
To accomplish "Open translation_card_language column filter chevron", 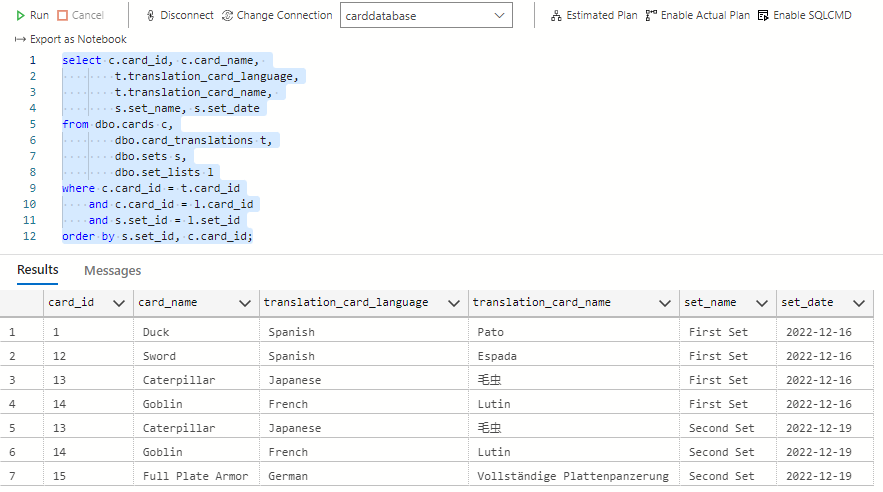I will tap(454, 303).
